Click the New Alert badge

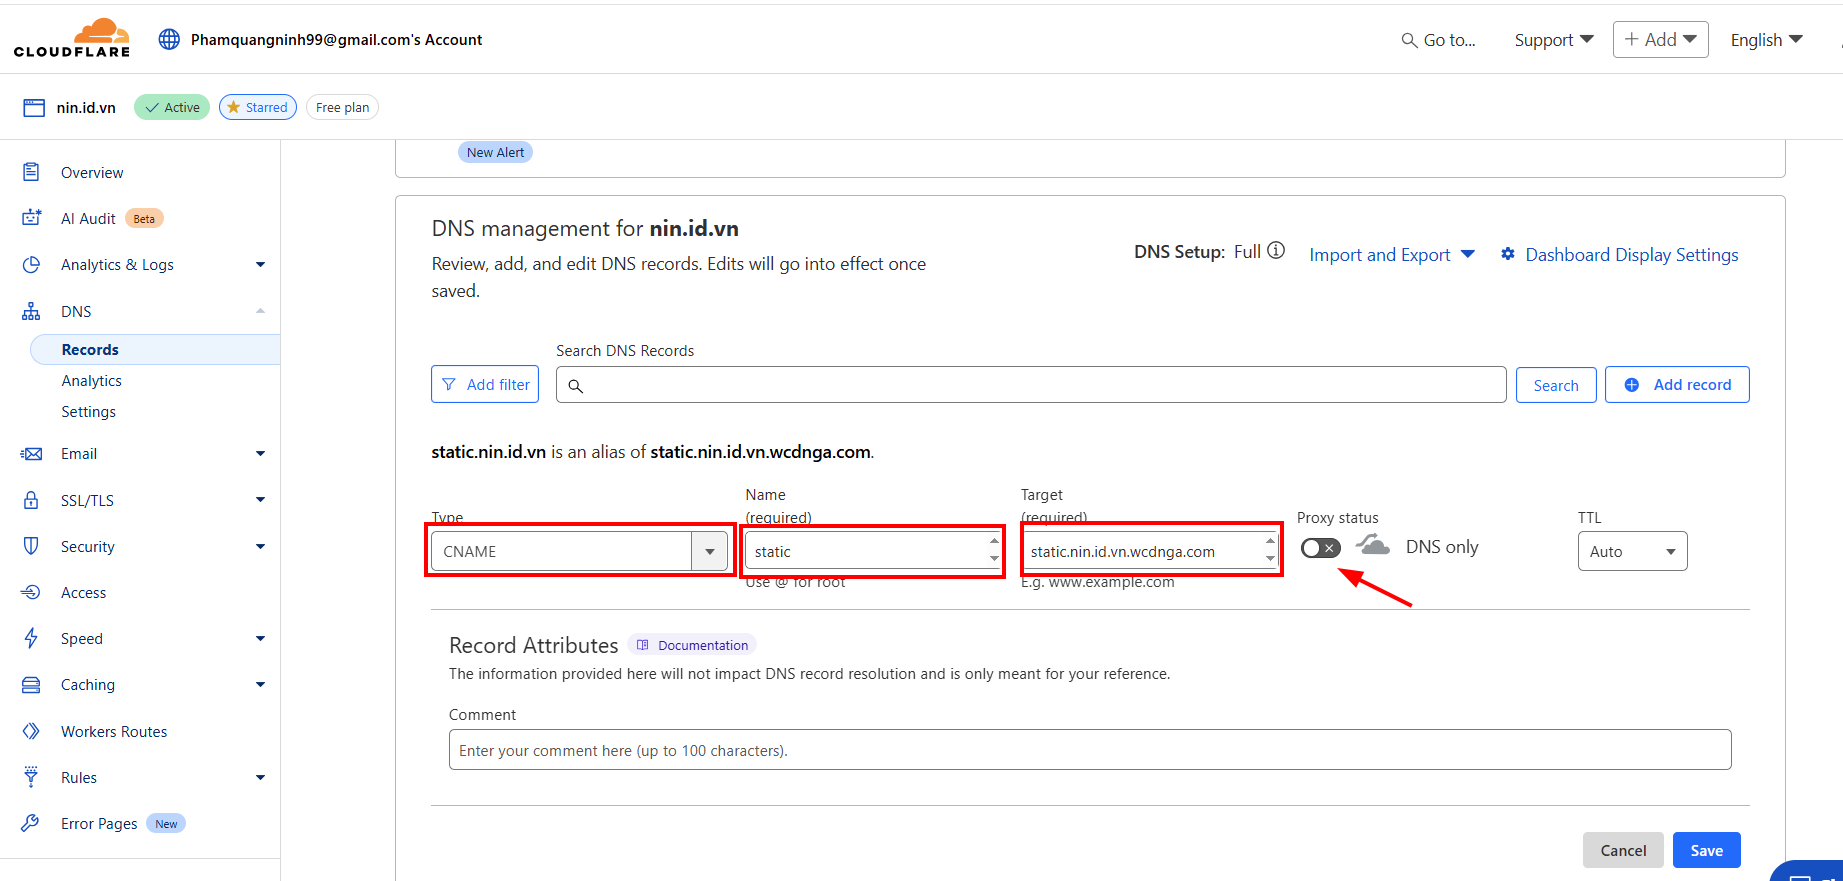point(495,152)
